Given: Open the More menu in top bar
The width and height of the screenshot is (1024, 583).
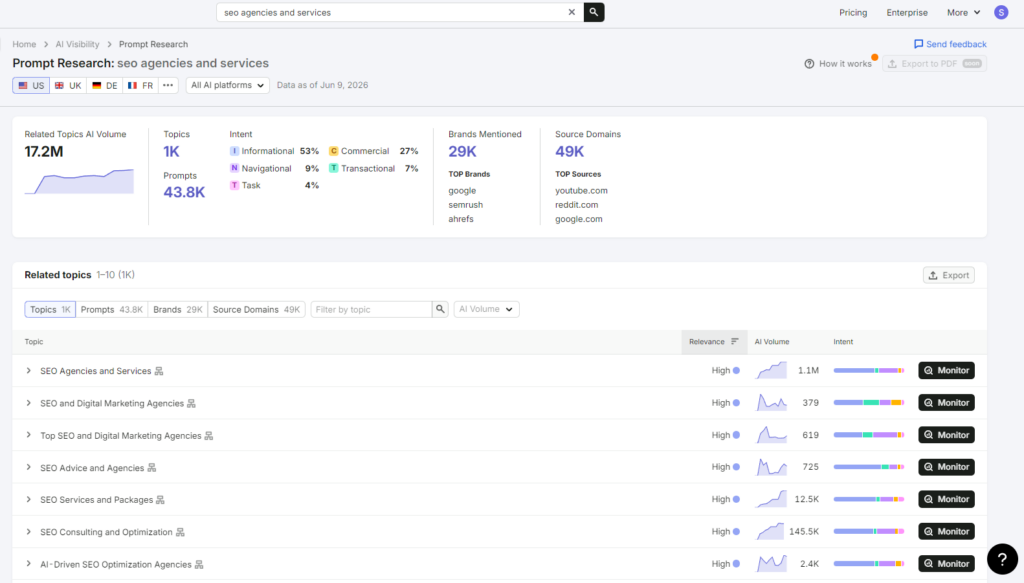Looking at the screenshot, I should tap(963, 12).
